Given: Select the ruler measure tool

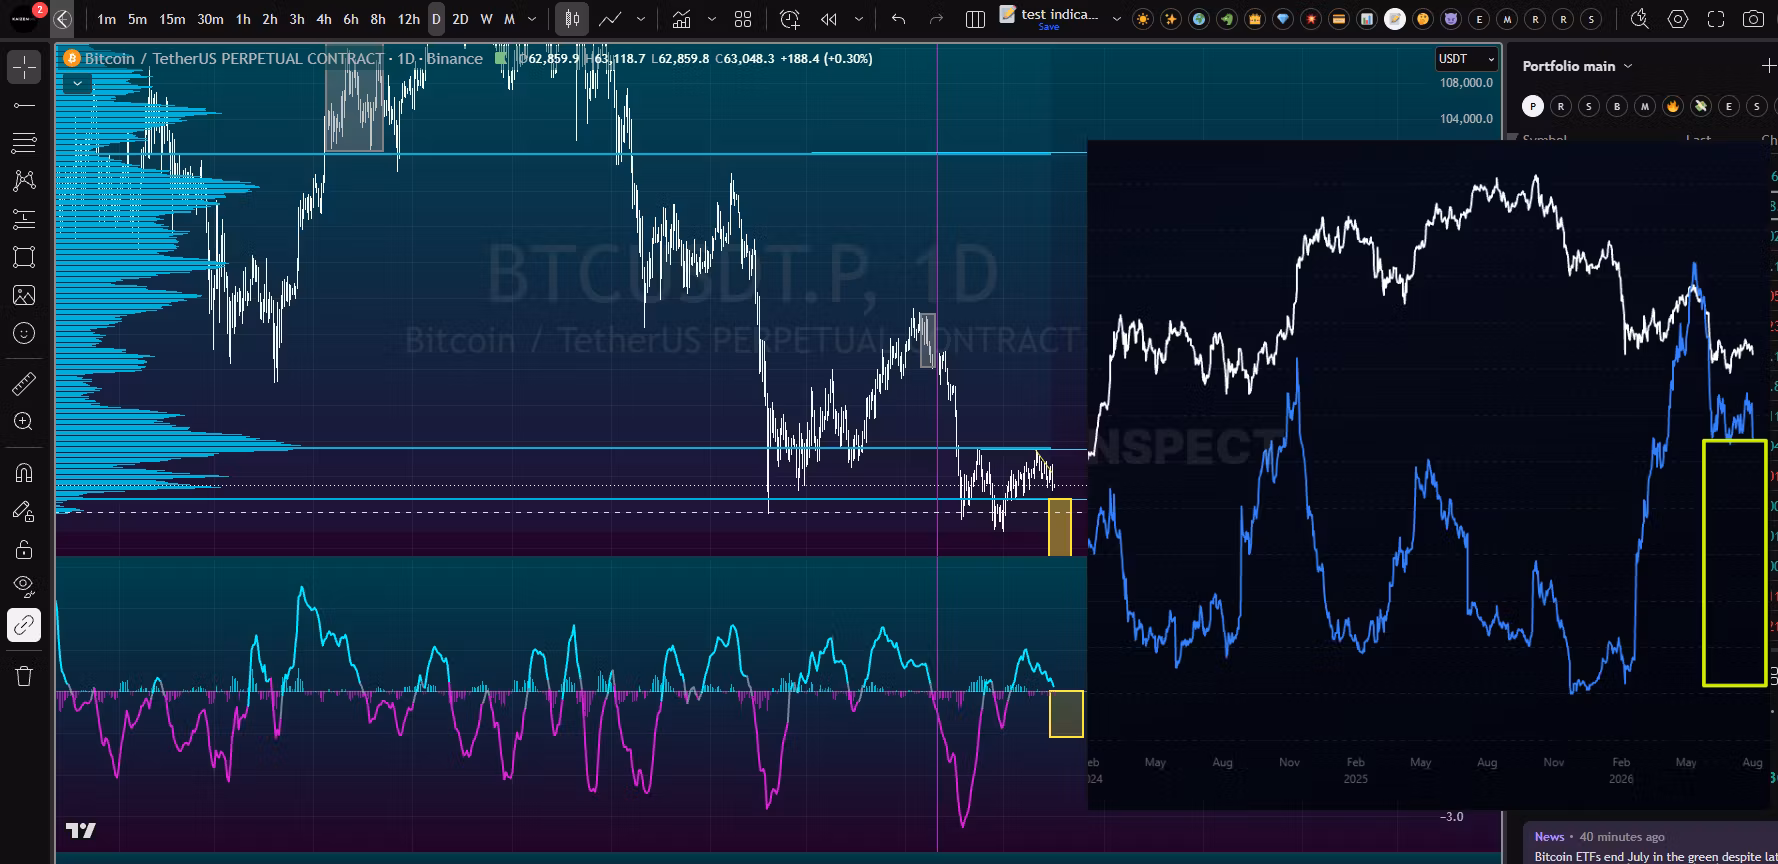Looking at the screenshot, I should click(24, 383).
